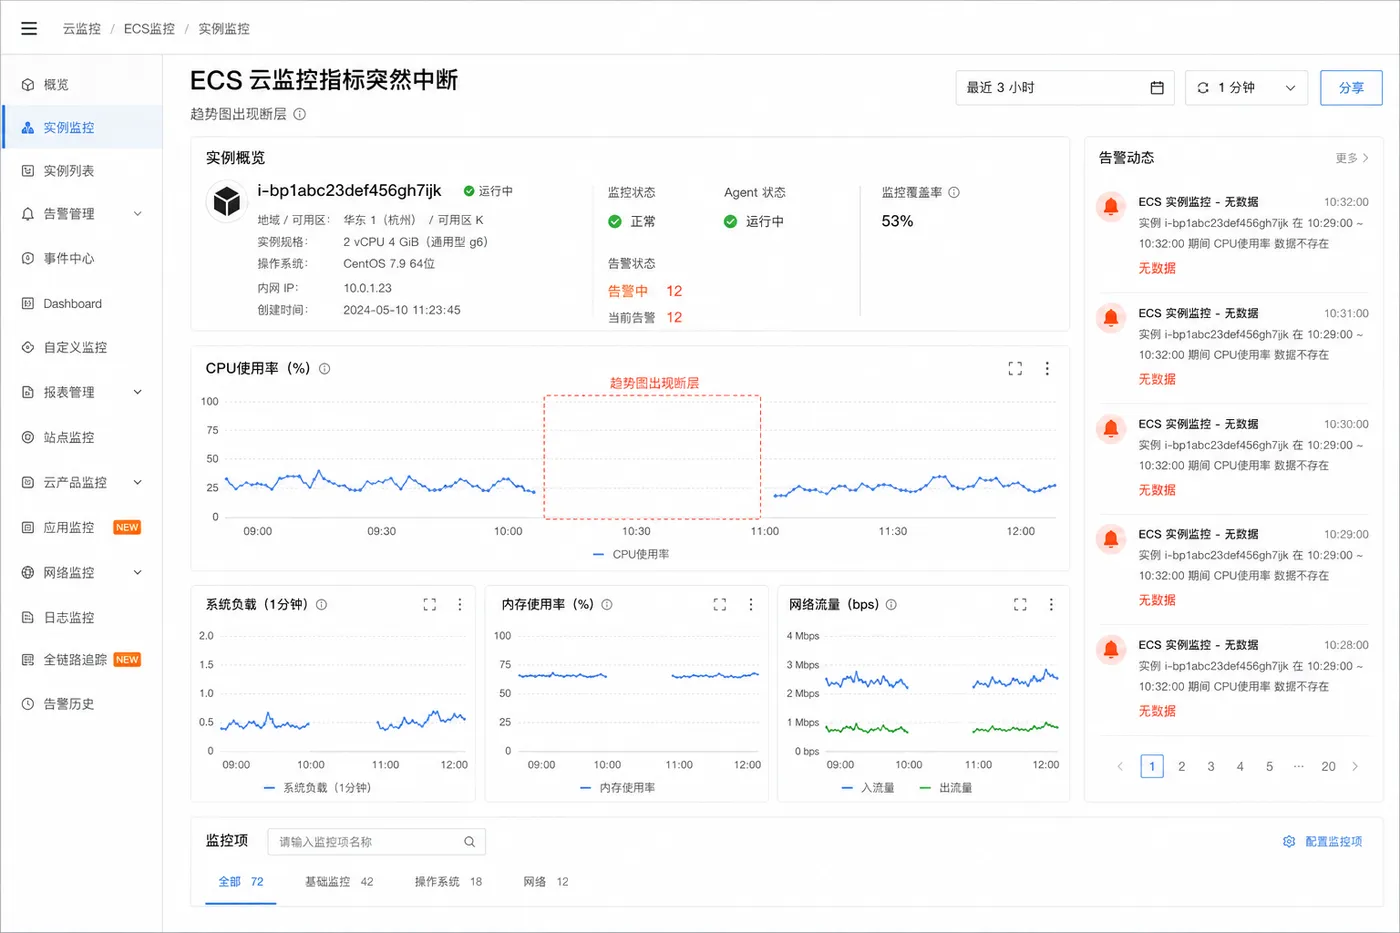Open the hamburger navigation menu

click(29, 28)
